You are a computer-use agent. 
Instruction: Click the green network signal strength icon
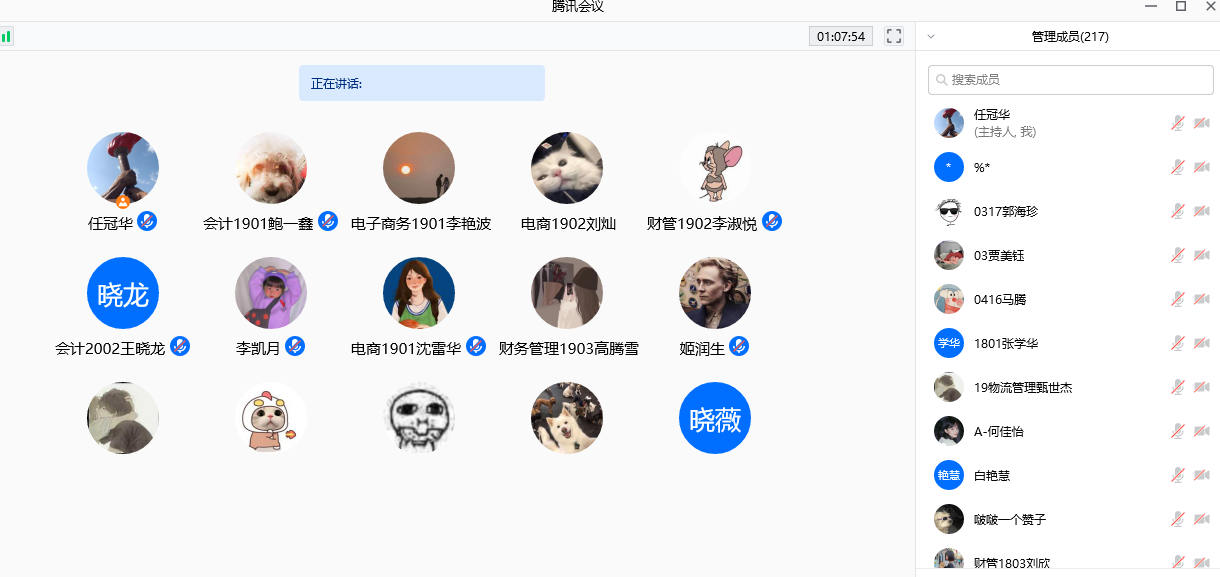click(x=6, y=36)
